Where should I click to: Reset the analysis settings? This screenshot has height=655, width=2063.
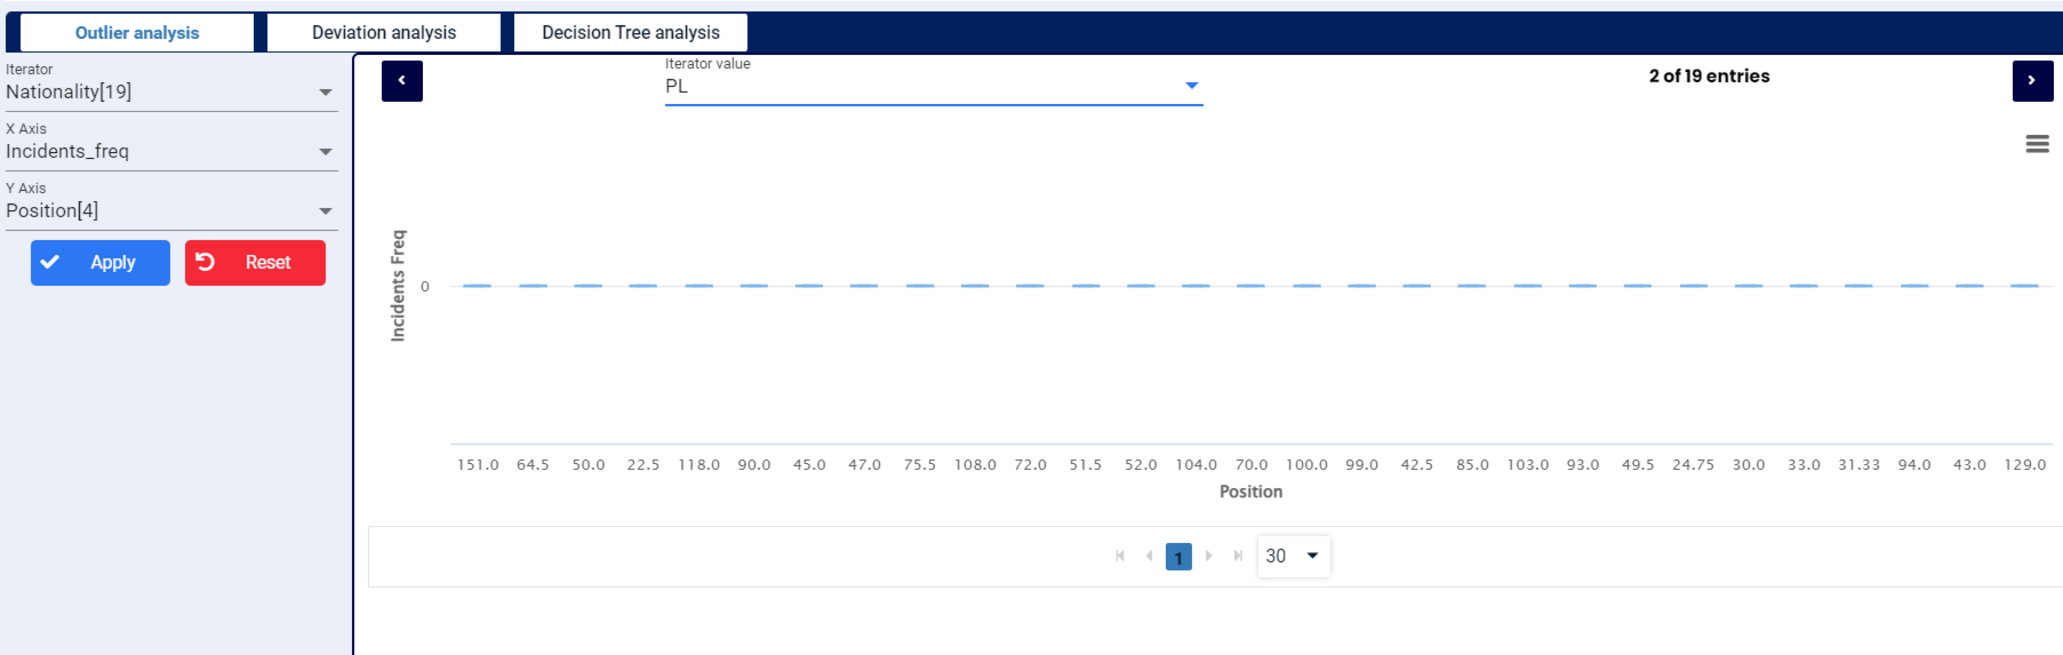[255, 263]
